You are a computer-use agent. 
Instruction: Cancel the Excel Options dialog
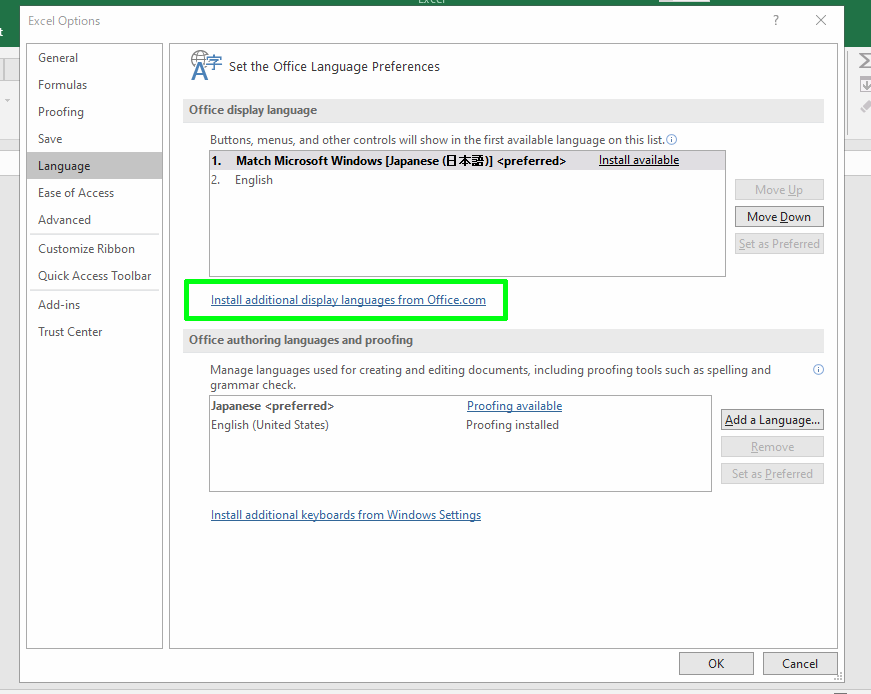(x=800, y=663)
